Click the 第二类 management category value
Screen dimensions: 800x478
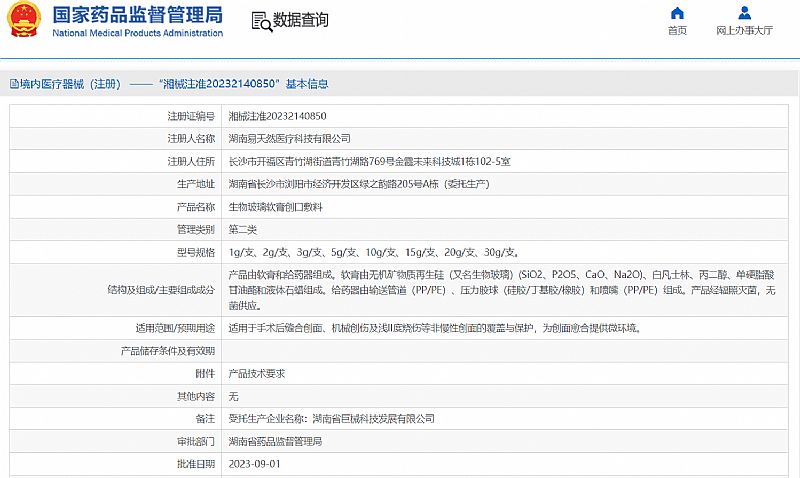(243, 229)
